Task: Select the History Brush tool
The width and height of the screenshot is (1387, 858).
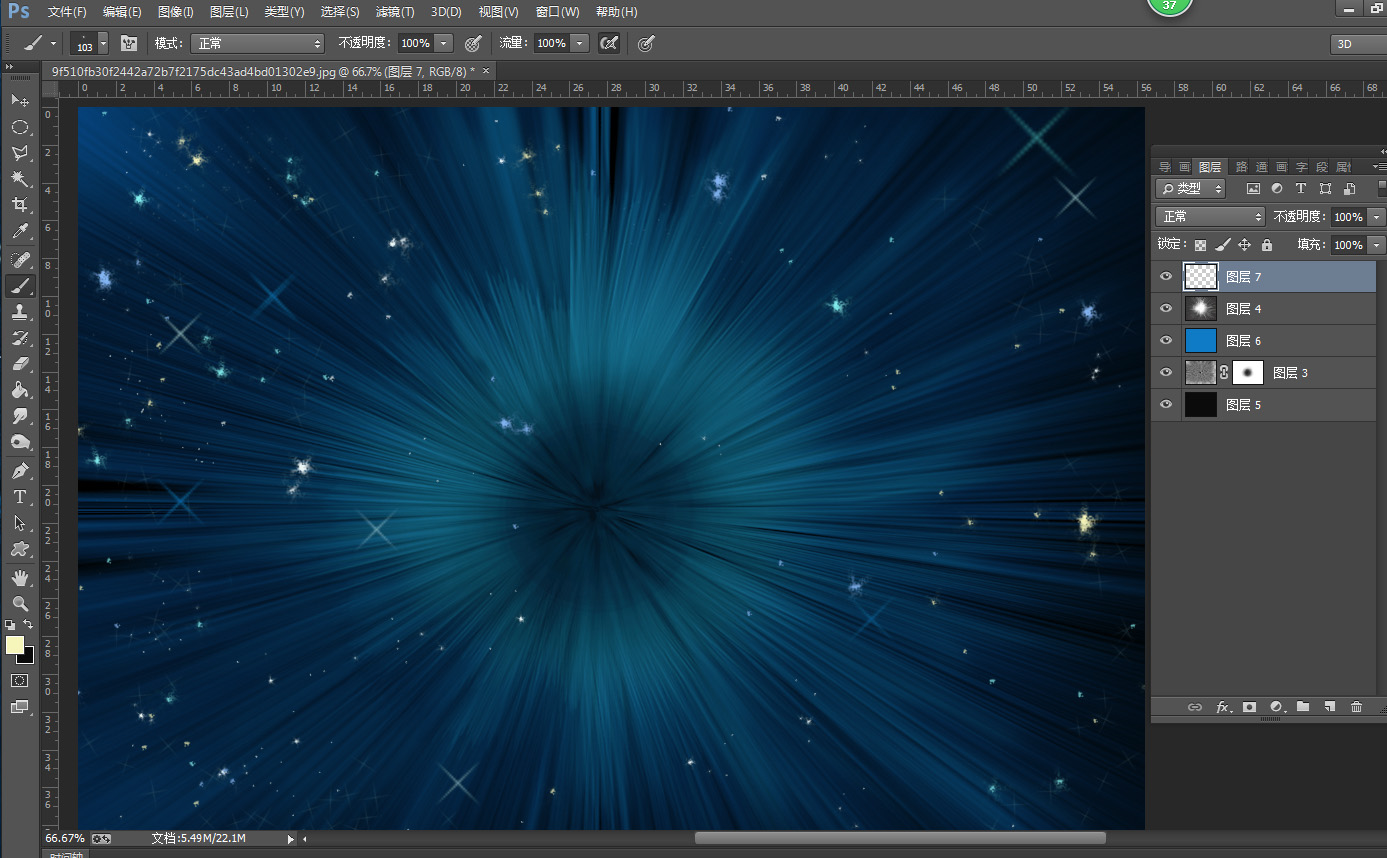Action: click(19, 338)
